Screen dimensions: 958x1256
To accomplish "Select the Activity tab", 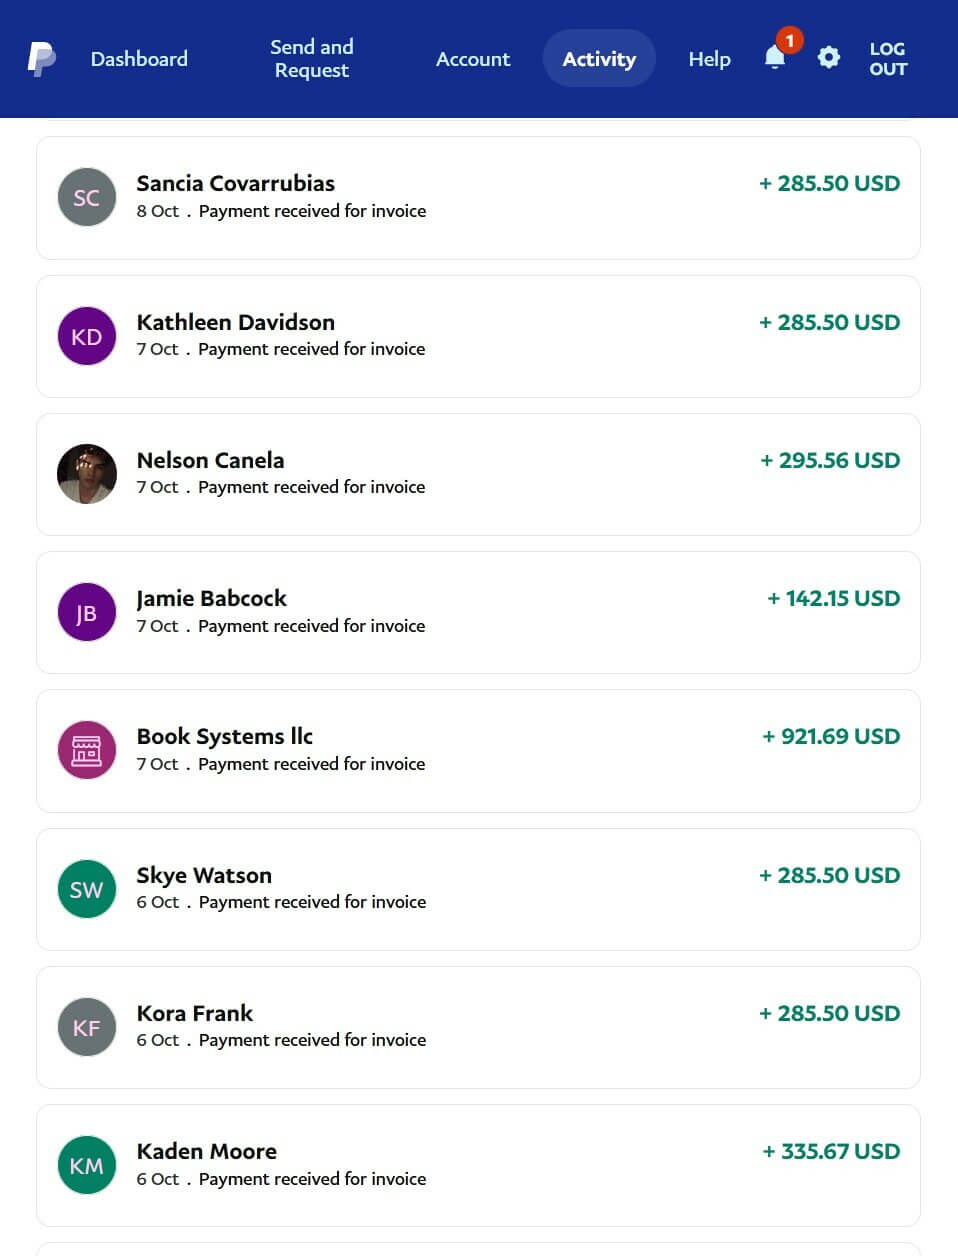I will click(599, 59).
